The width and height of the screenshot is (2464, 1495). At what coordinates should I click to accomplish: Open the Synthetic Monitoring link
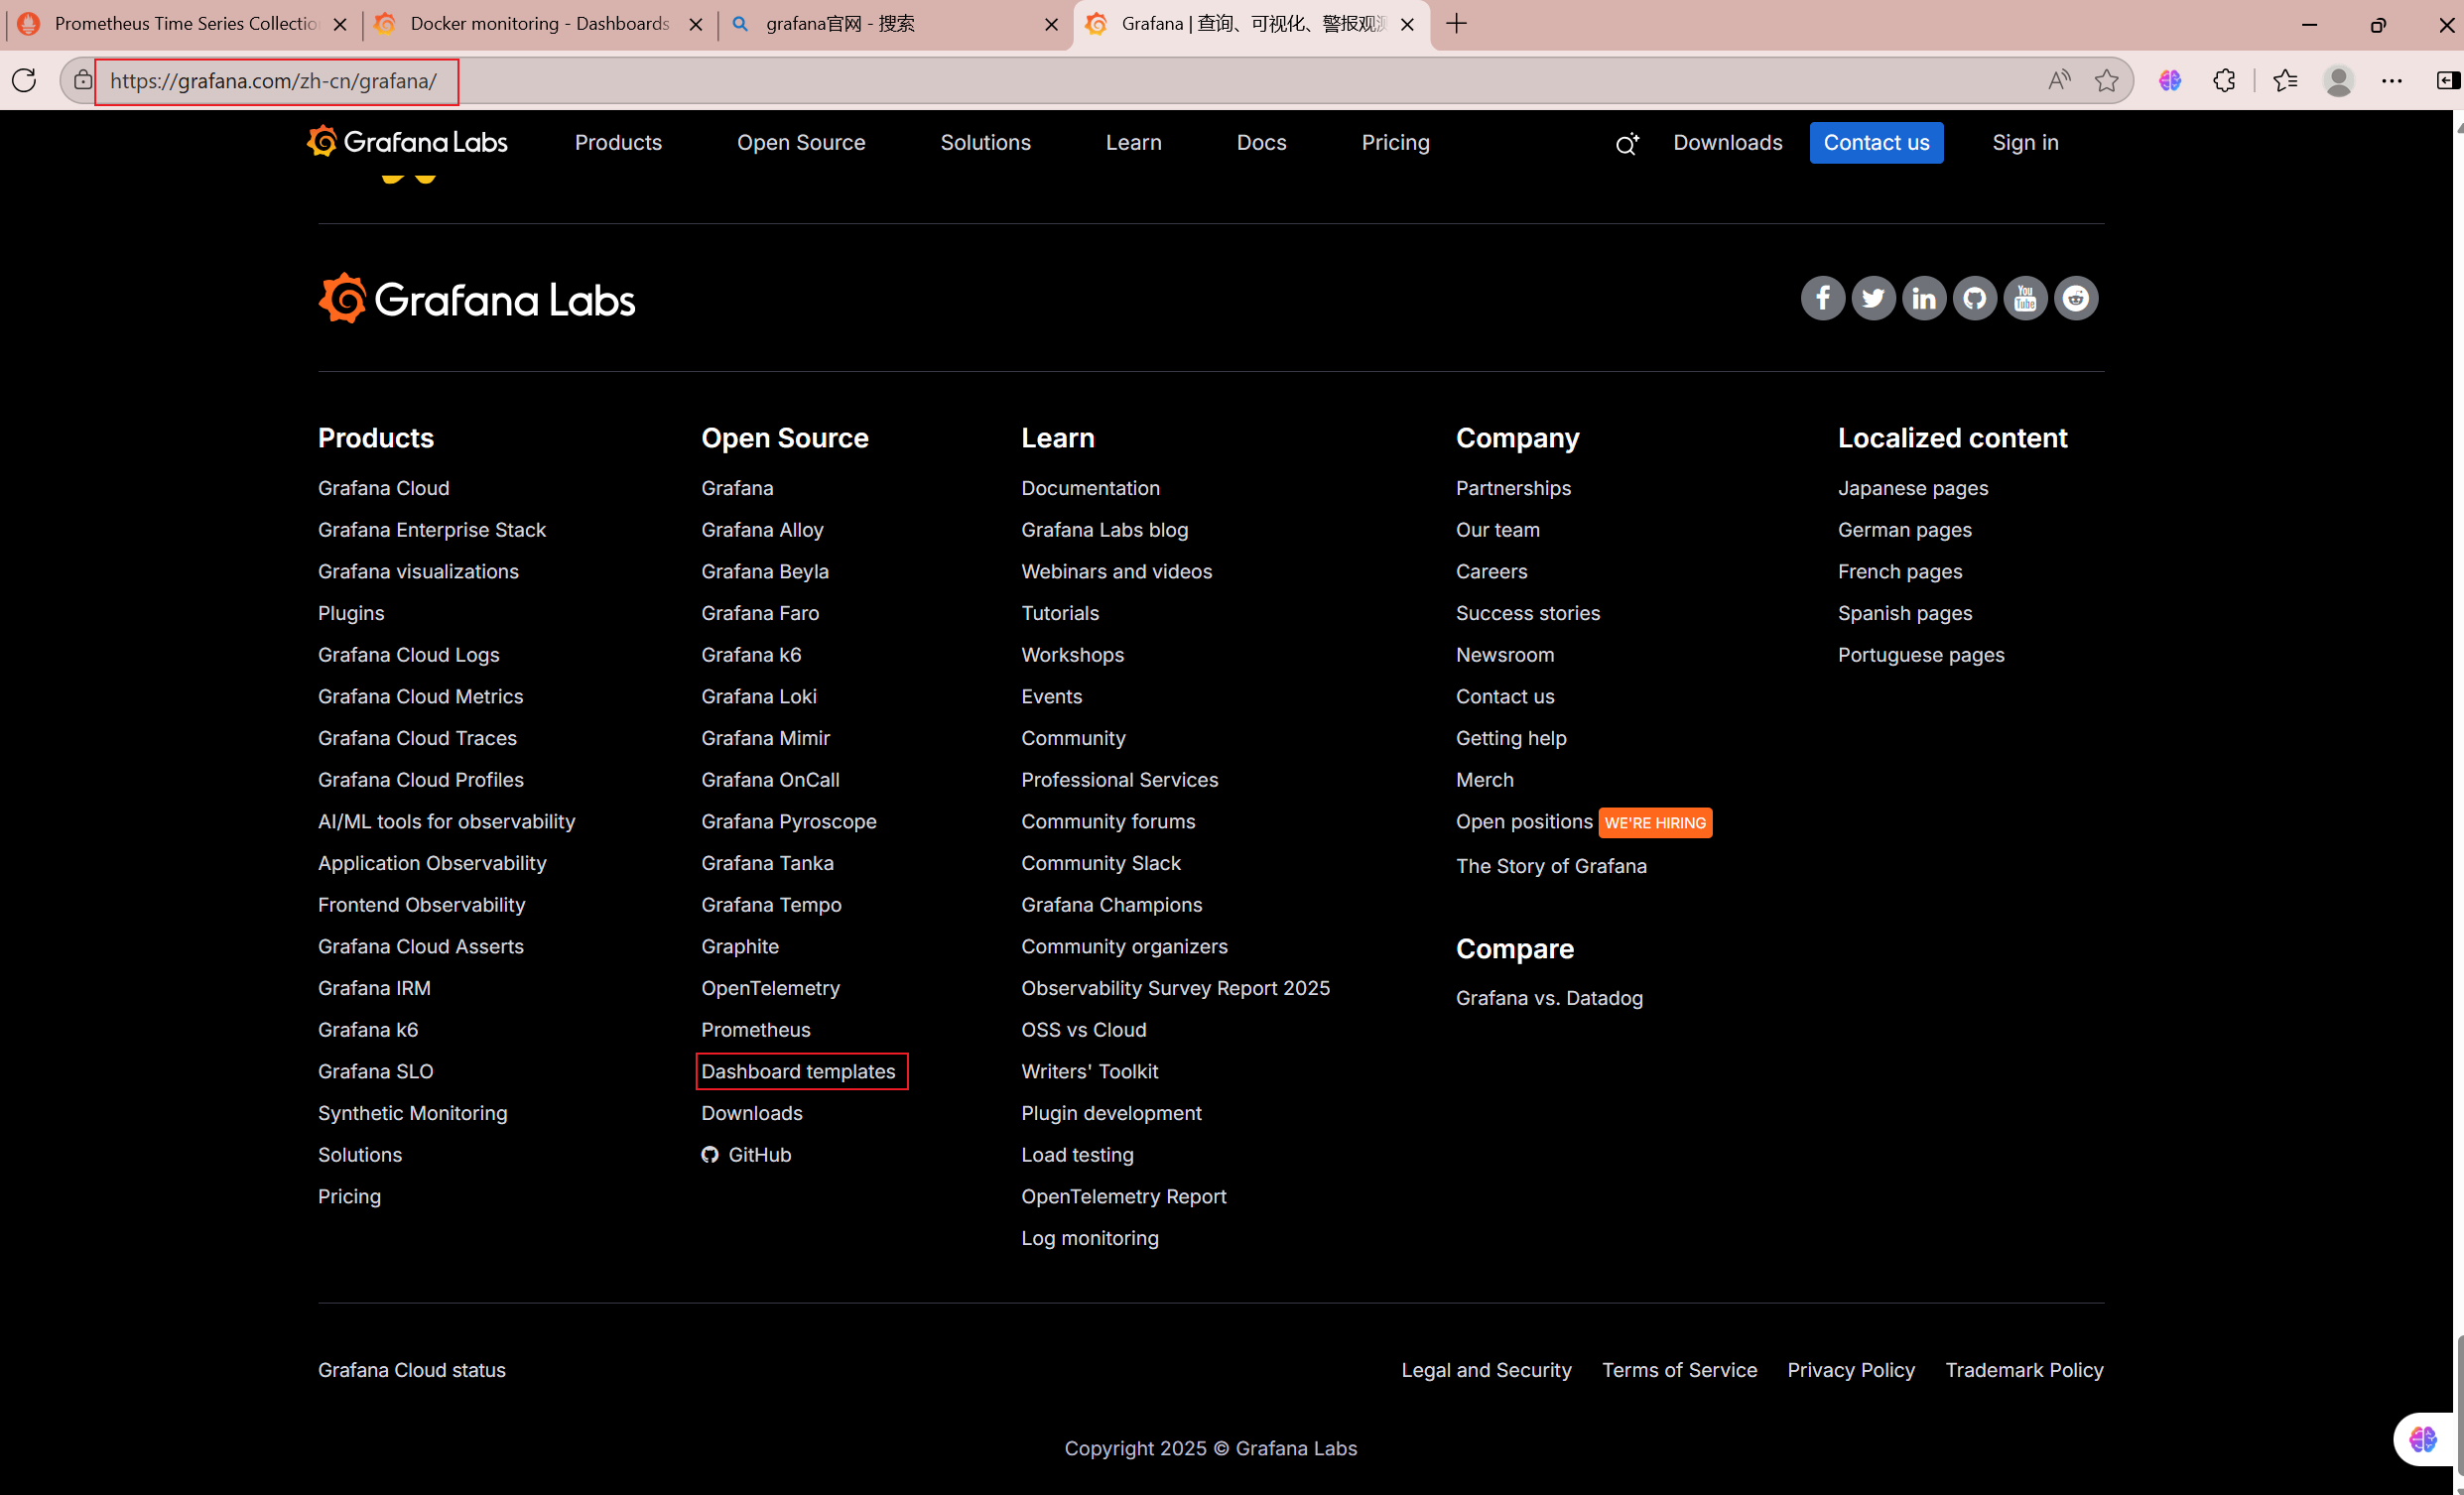click(x=412, y=1112)
